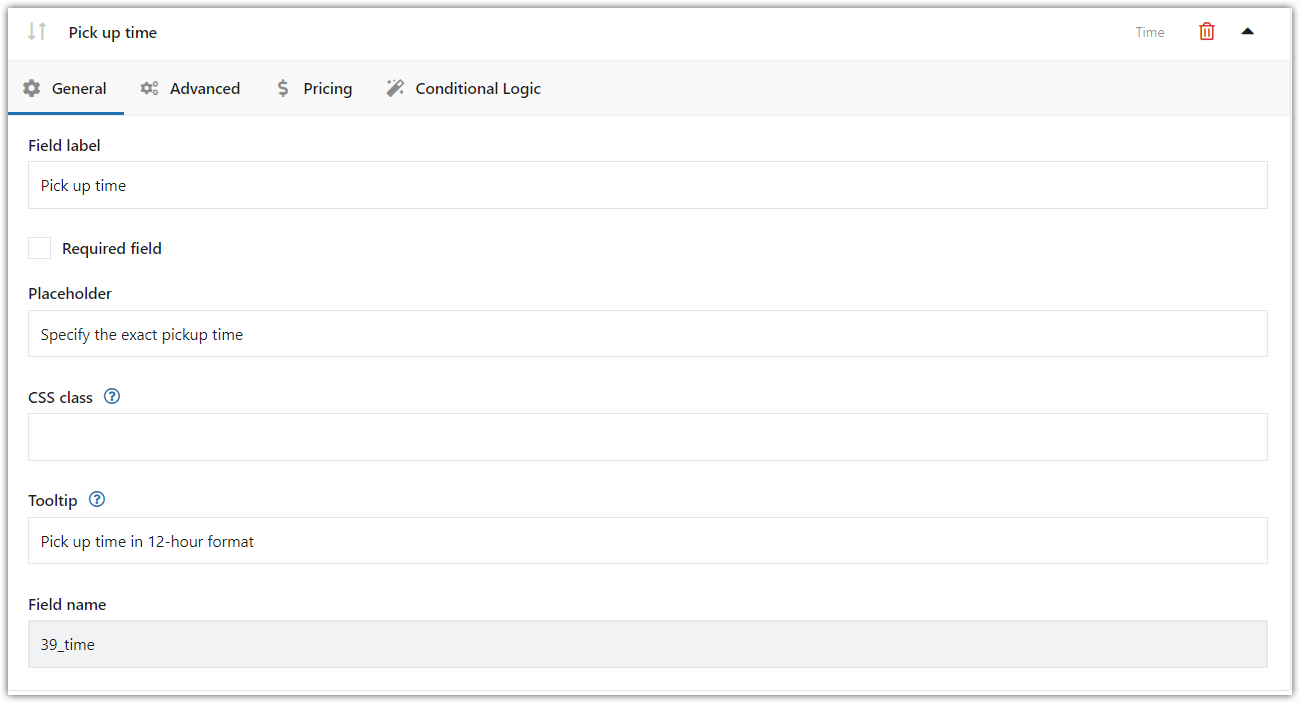Click the Pricing dollar sign icon
Screen dimensions: 1300x703
click(283, 88)
